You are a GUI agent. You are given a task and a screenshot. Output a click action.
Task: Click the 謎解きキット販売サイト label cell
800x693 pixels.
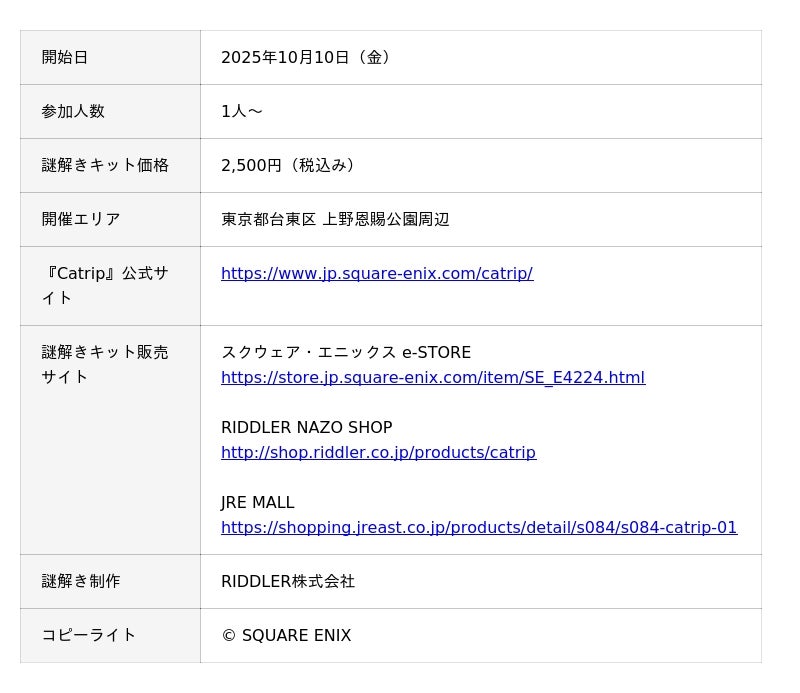click(105, 364)
